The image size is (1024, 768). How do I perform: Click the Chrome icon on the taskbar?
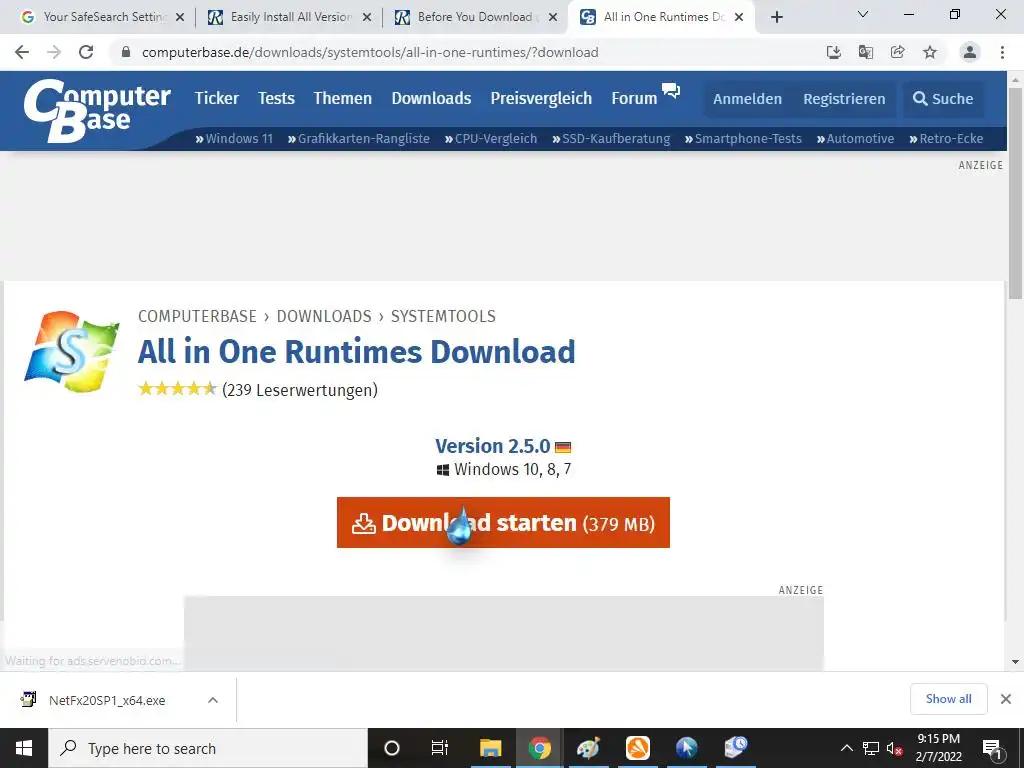[539, 748]
